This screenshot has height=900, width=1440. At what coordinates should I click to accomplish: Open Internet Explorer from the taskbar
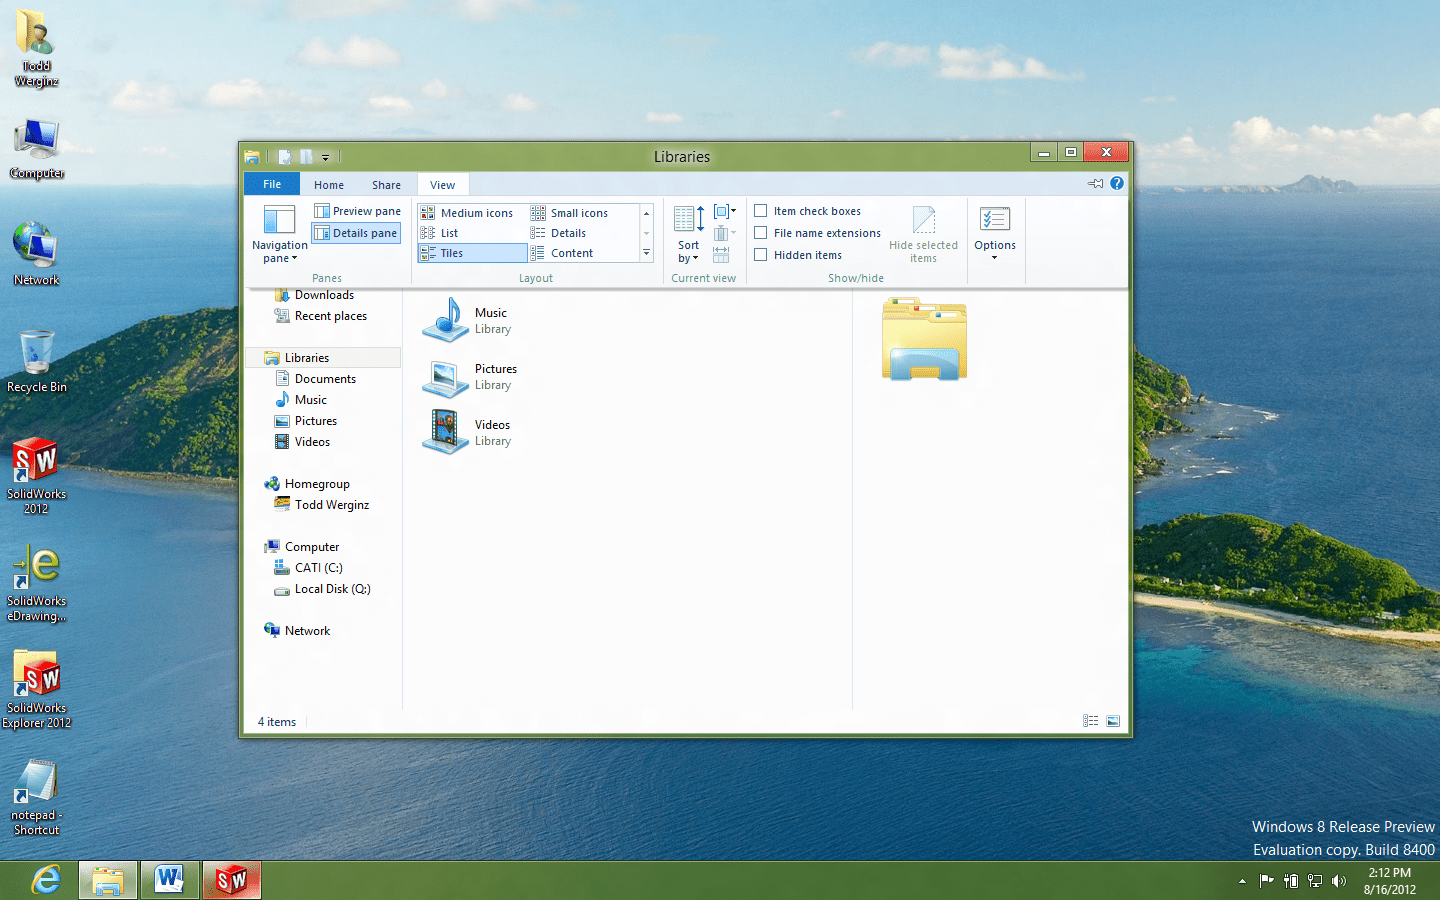coord(46,880)
